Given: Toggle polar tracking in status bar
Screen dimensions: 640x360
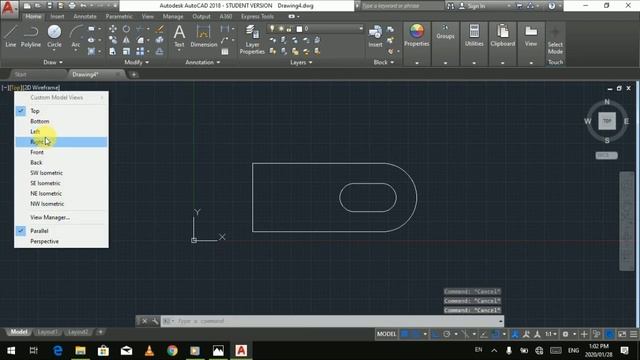Looking at the screenshot, I should pos(447,334).
